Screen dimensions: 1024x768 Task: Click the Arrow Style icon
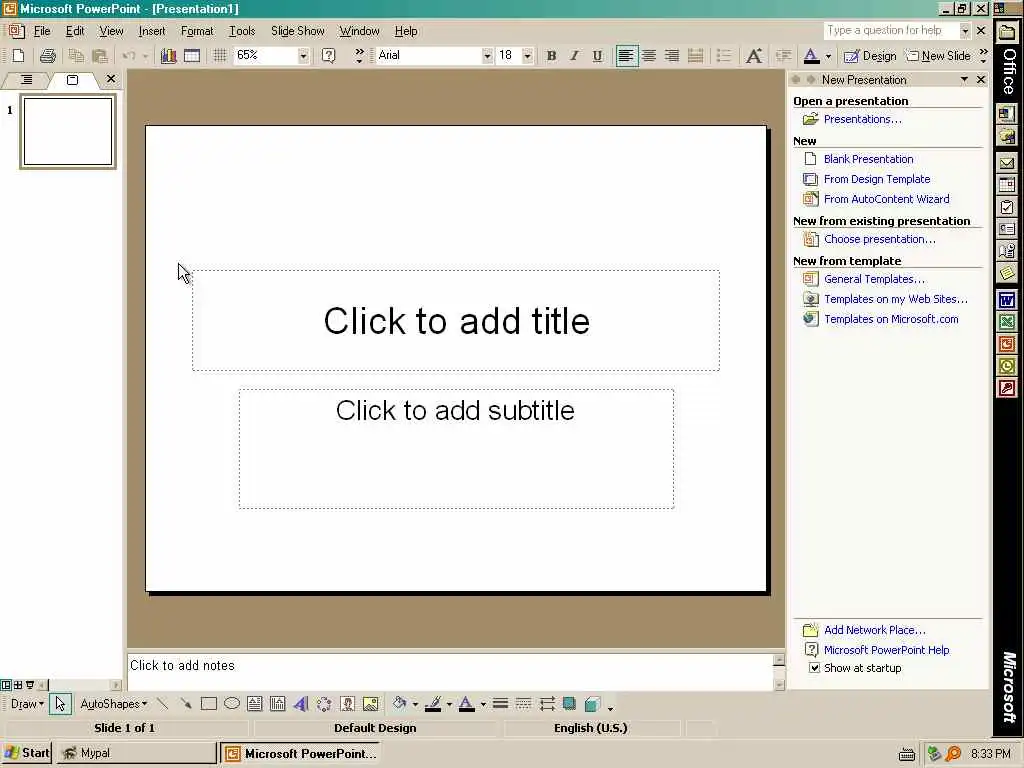[547, 704]
